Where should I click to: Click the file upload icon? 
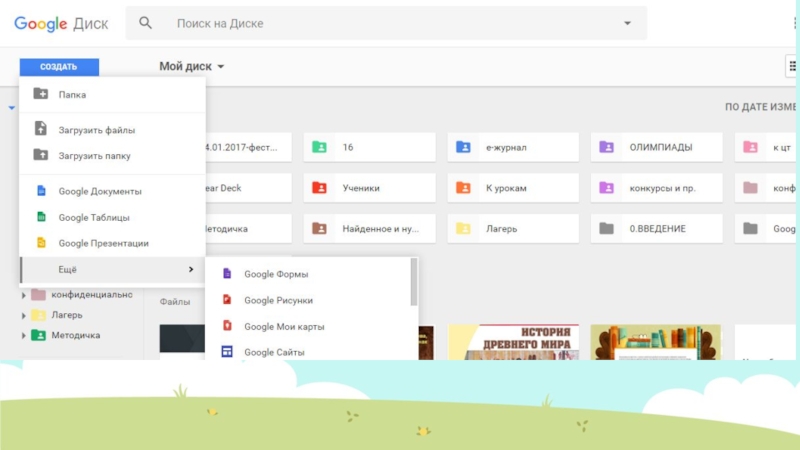[41, 129]
